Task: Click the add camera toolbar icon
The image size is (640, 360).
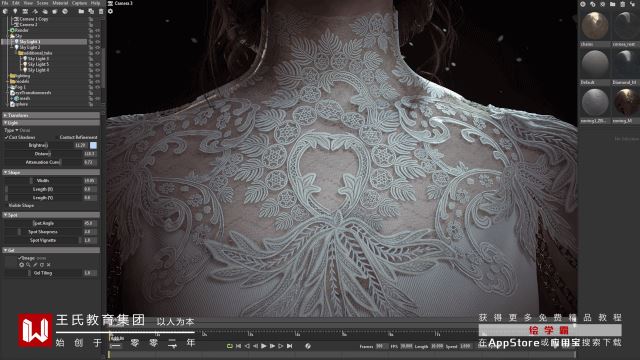Action: 25,11
